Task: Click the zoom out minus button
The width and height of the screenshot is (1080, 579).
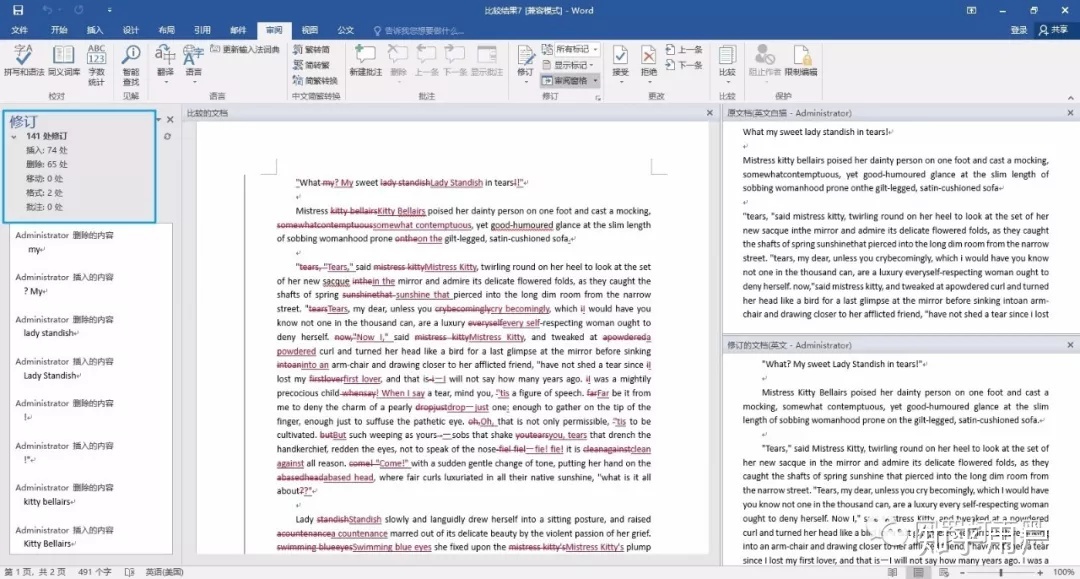Action: click(x=962, y=572)
